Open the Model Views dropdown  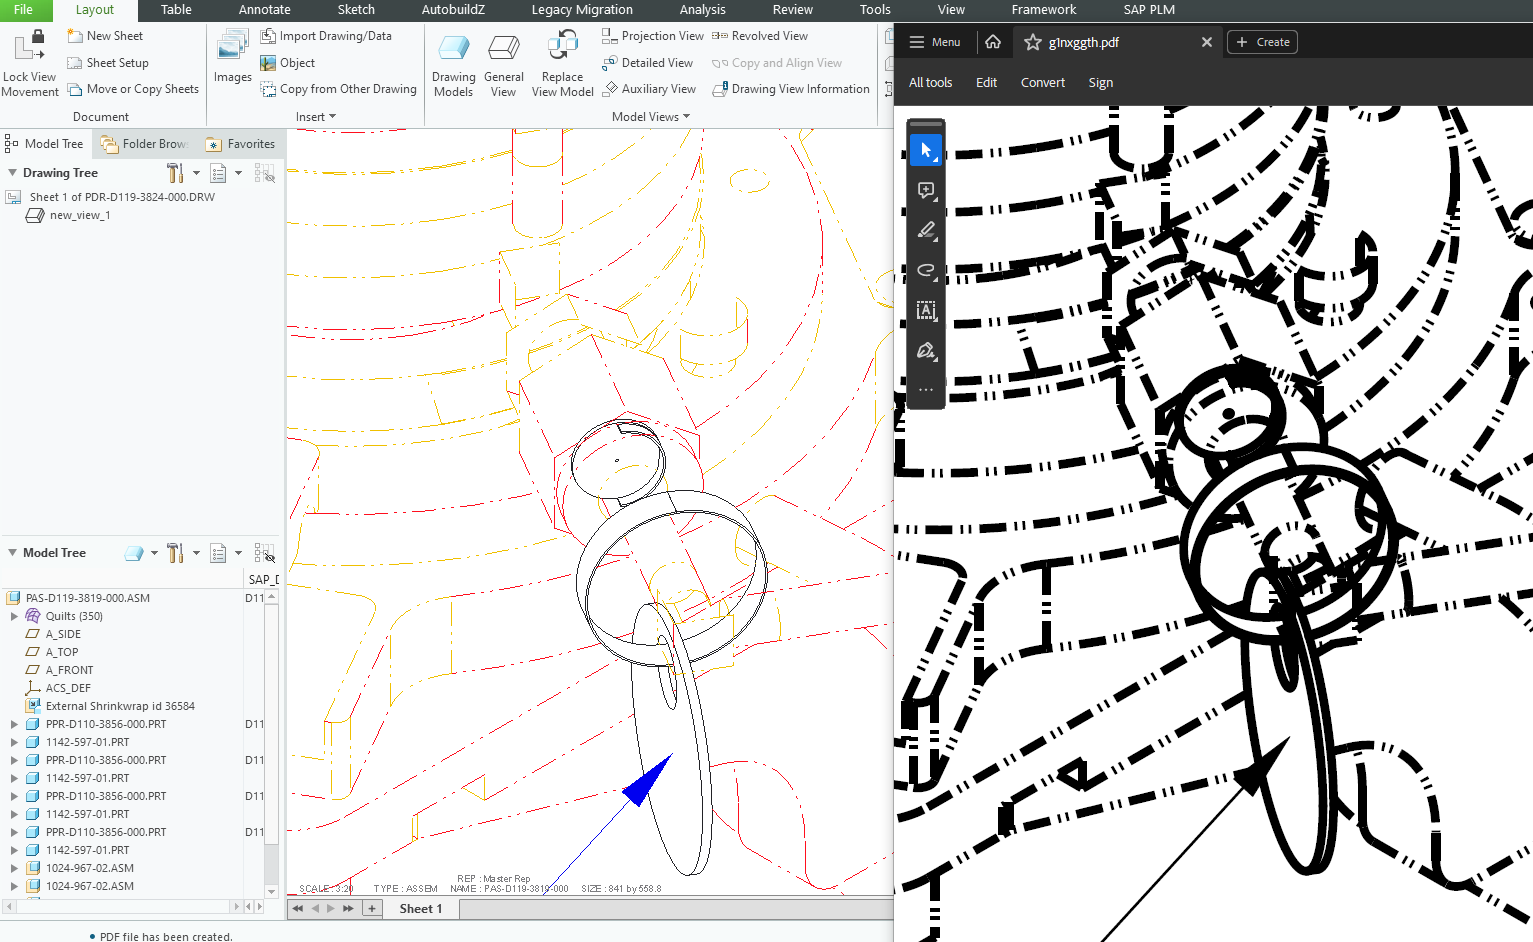point(648,116)
